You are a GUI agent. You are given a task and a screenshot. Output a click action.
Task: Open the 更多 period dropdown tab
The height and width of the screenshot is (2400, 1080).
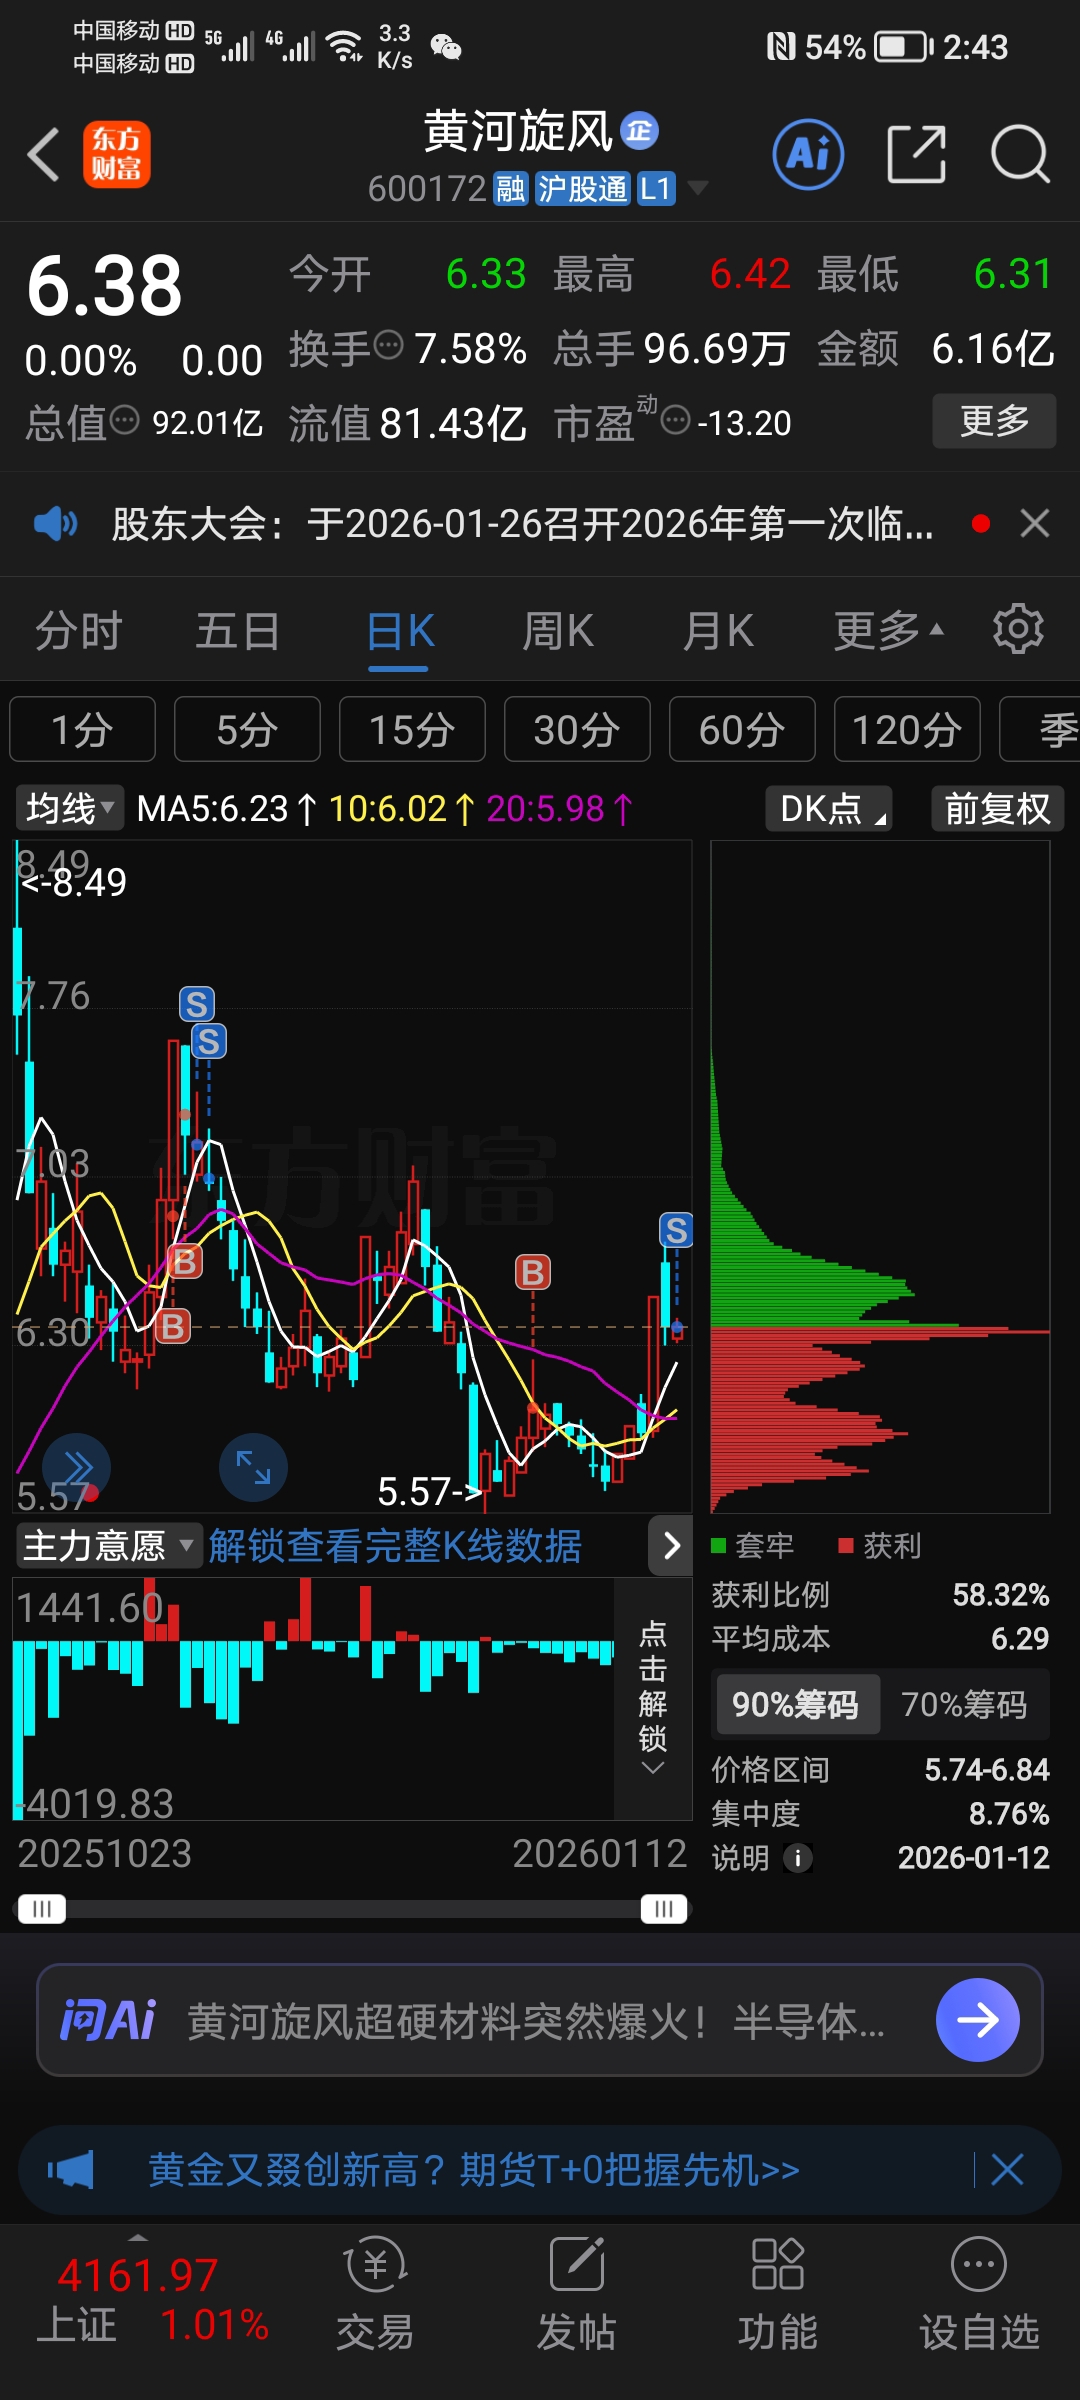[889, 630]
